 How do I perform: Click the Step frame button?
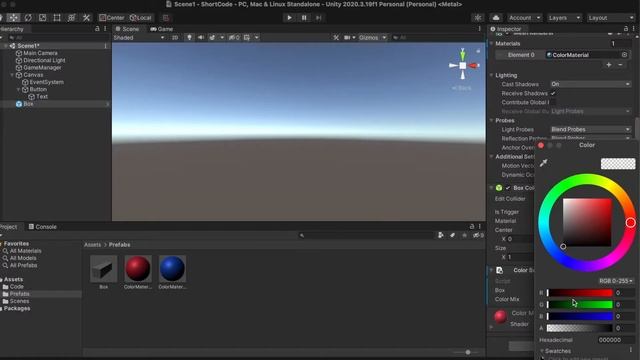[x=318, y=18]
